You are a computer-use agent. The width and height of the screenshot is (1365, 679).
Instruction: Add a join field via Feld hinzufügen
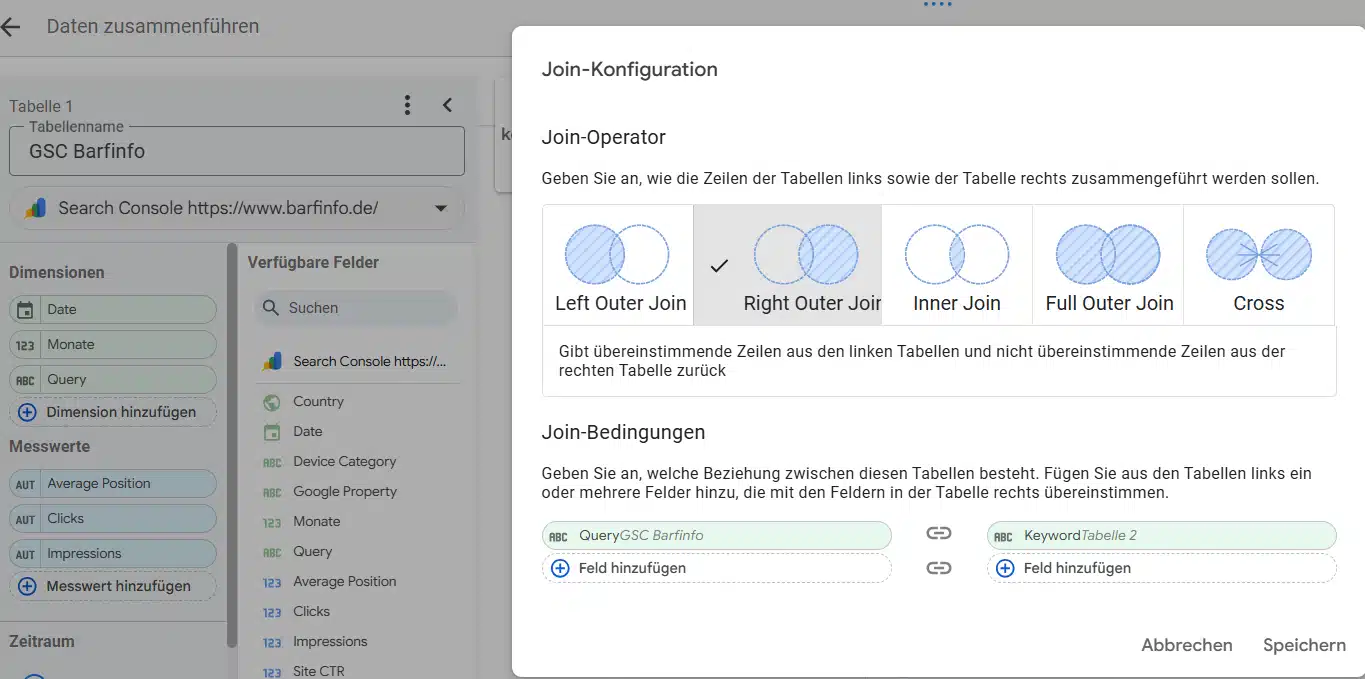tap(716, 567)
